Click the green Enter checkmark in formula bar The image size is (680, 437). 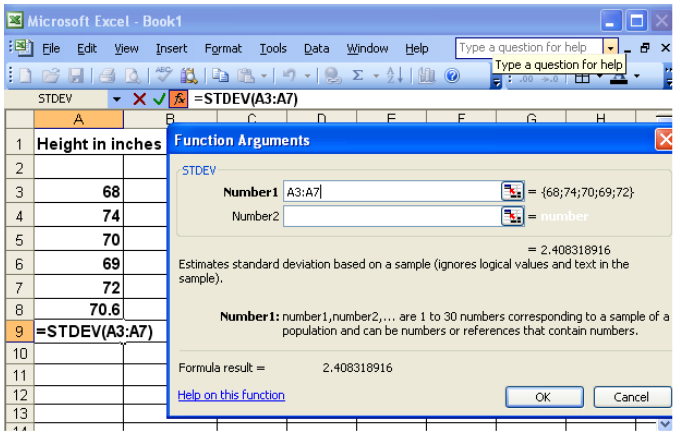coord(159,99)
